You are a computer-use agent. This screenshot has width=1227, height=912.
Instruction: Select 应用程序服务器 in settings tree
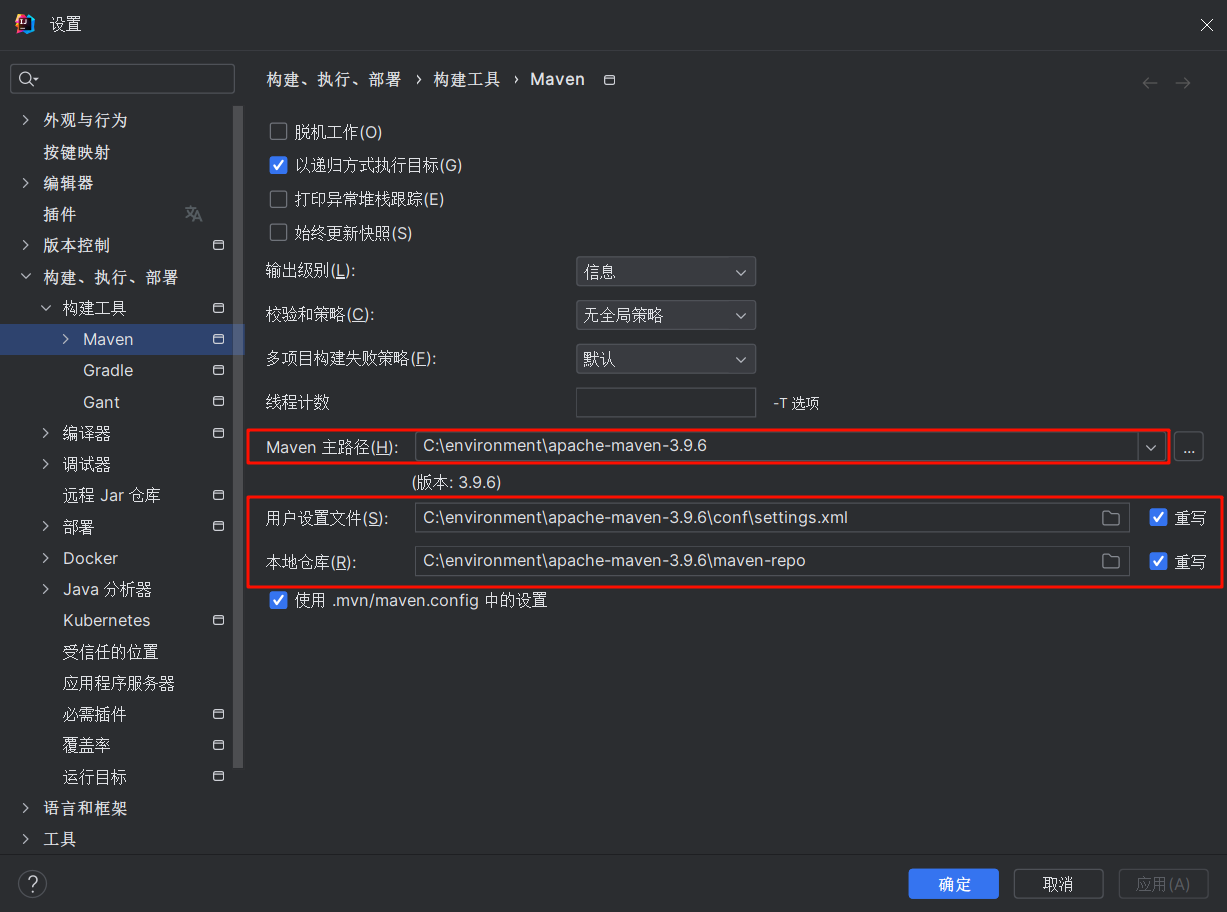[119, 683]
